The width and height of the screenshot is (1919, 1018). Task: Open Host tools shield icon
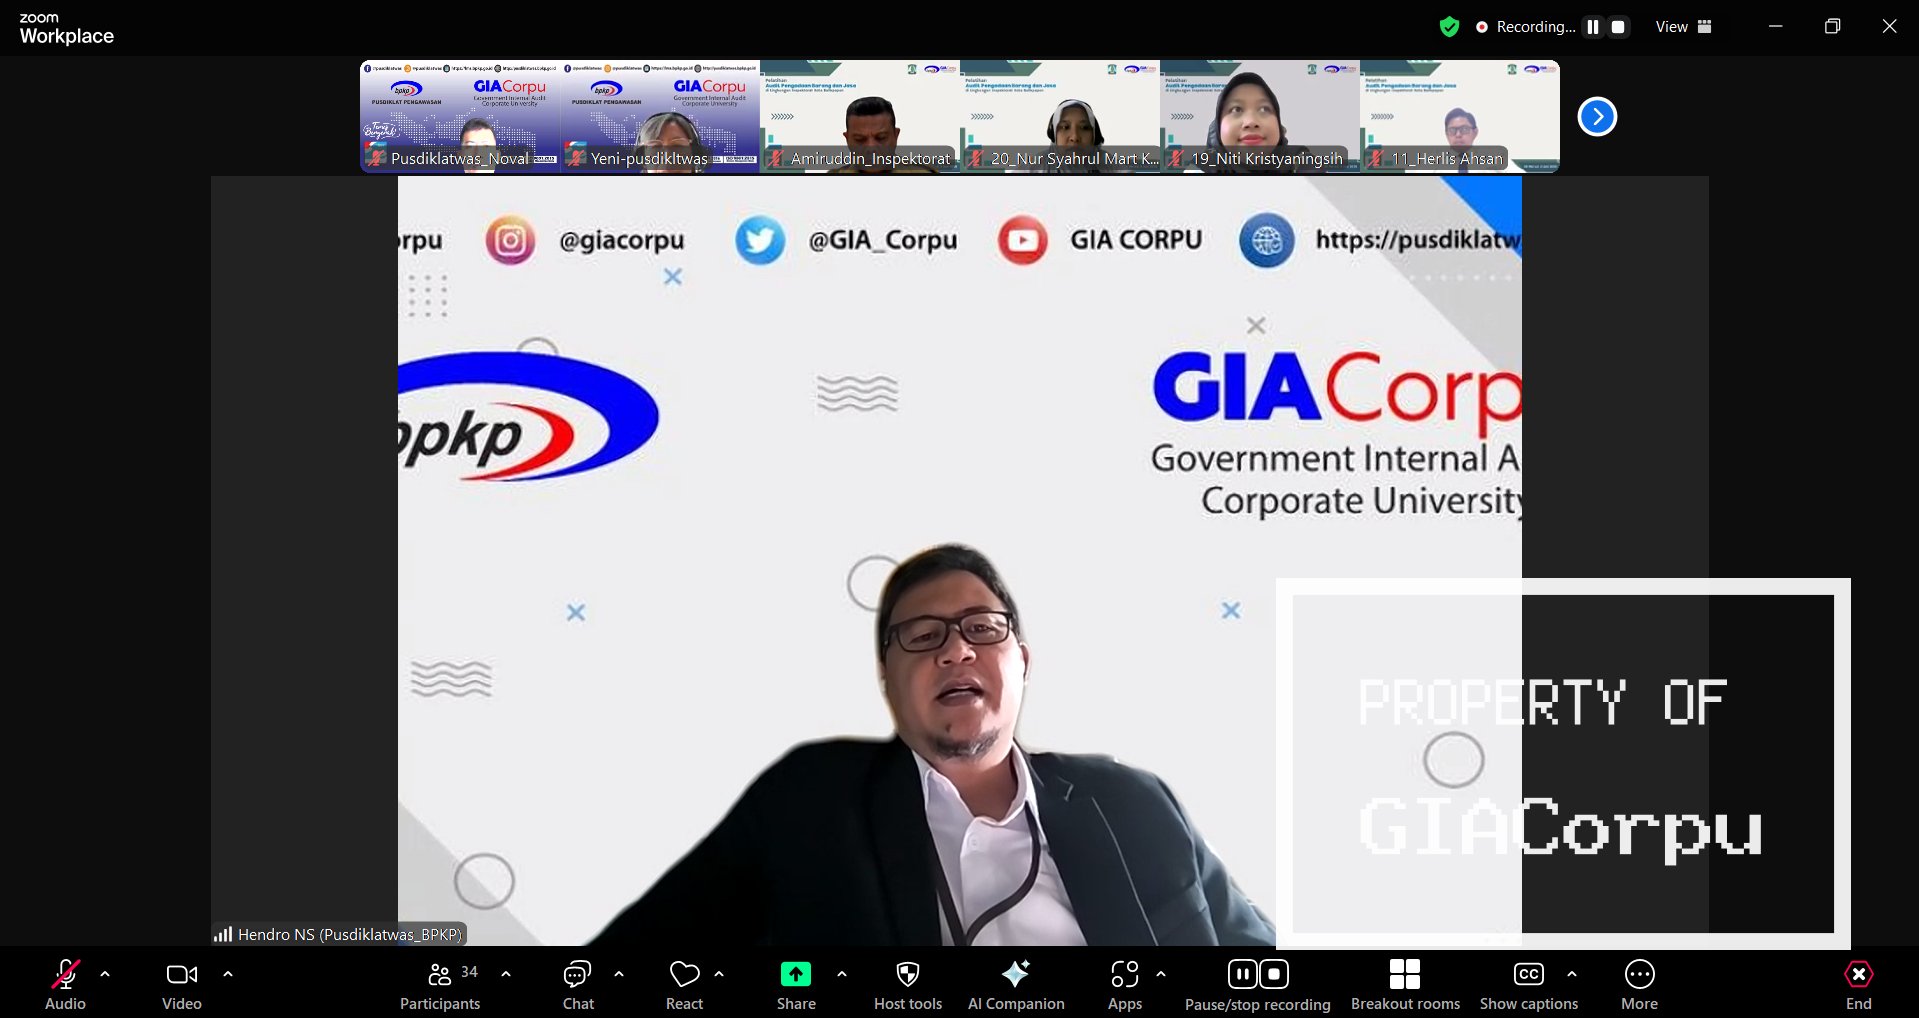[907, 985]
